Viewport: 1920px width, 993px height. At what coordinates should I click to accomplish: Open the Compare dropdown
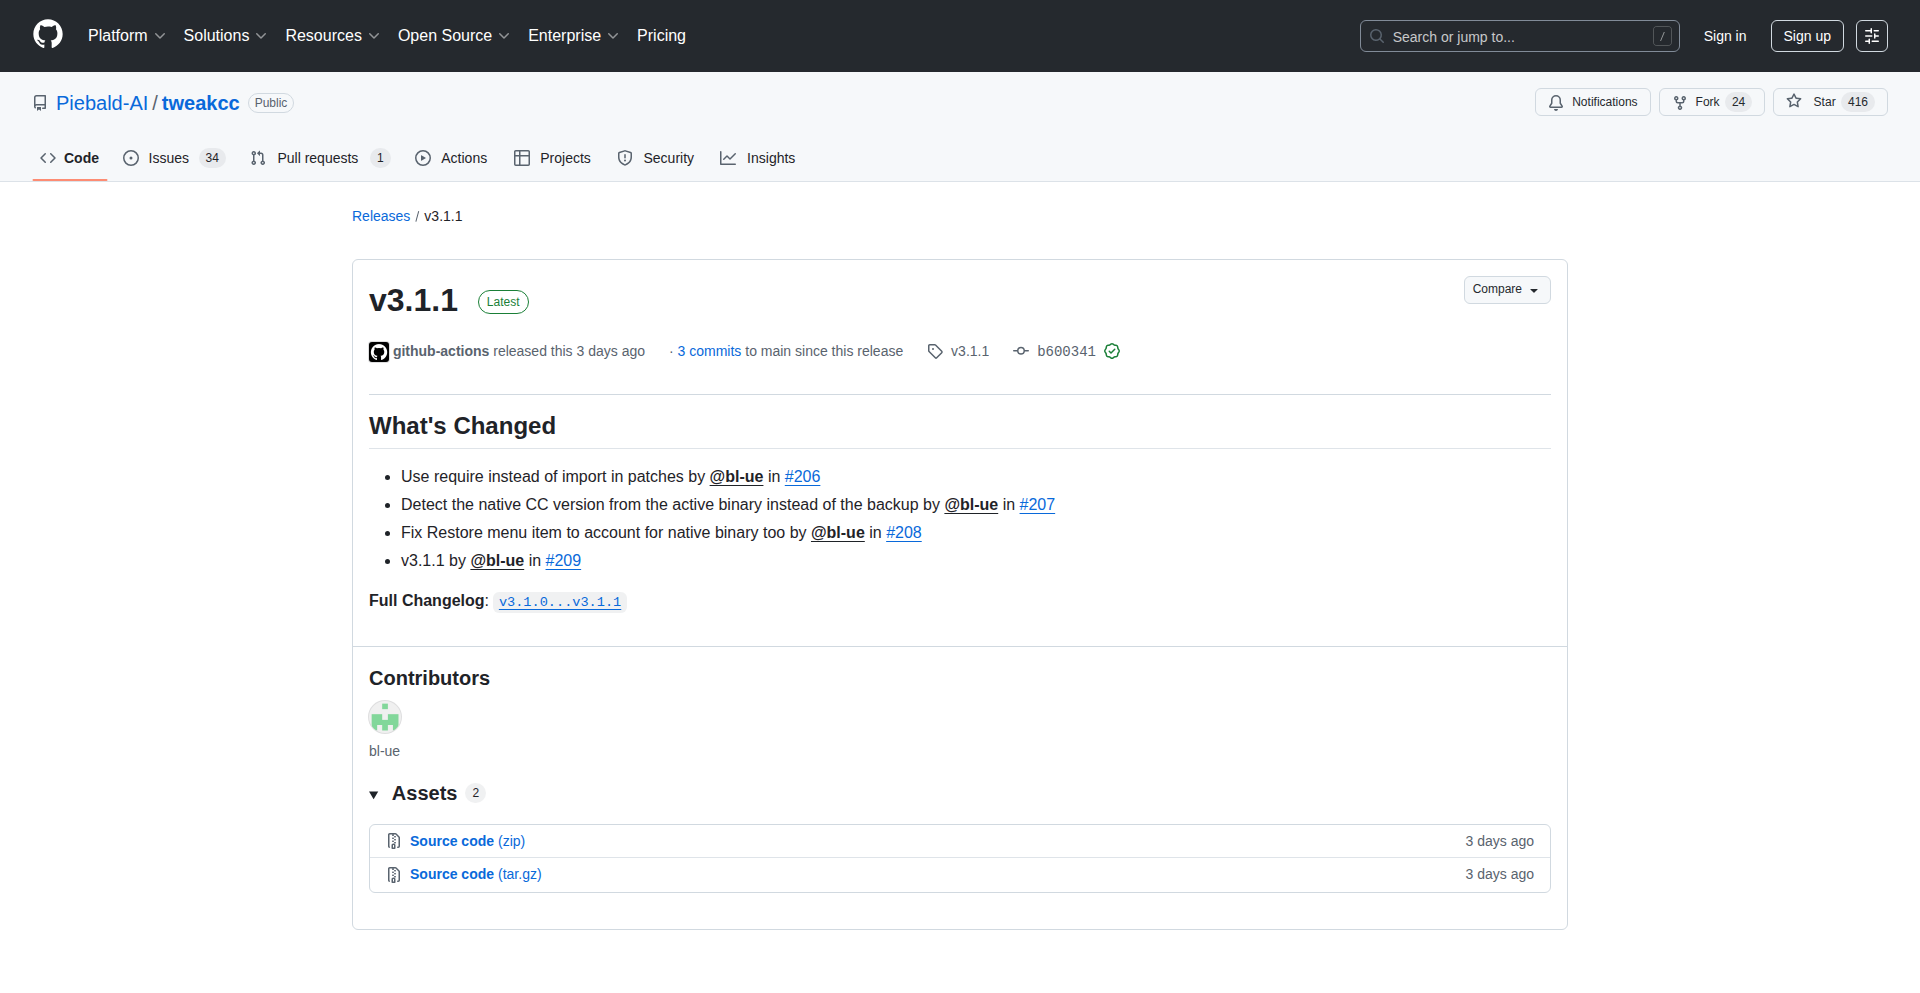[1506, 289]
